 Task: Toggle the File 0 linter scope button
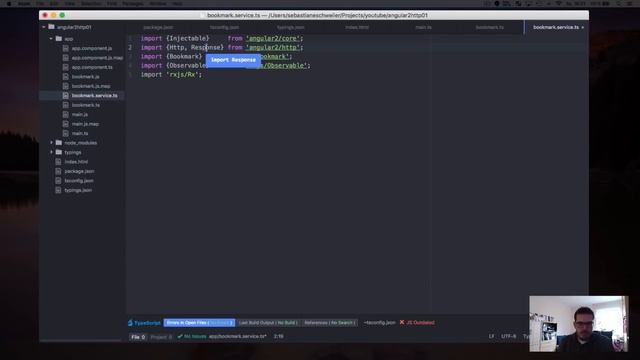138,337
